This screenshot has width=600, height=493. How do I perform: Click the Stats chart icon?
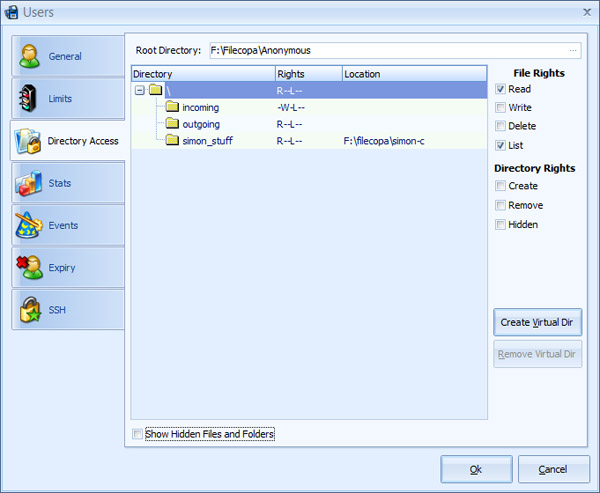click(28, 183)
